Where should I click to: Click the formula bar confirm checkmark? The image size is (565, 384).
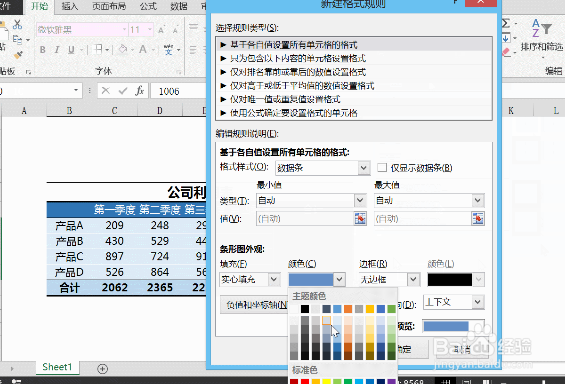[123, 91]
